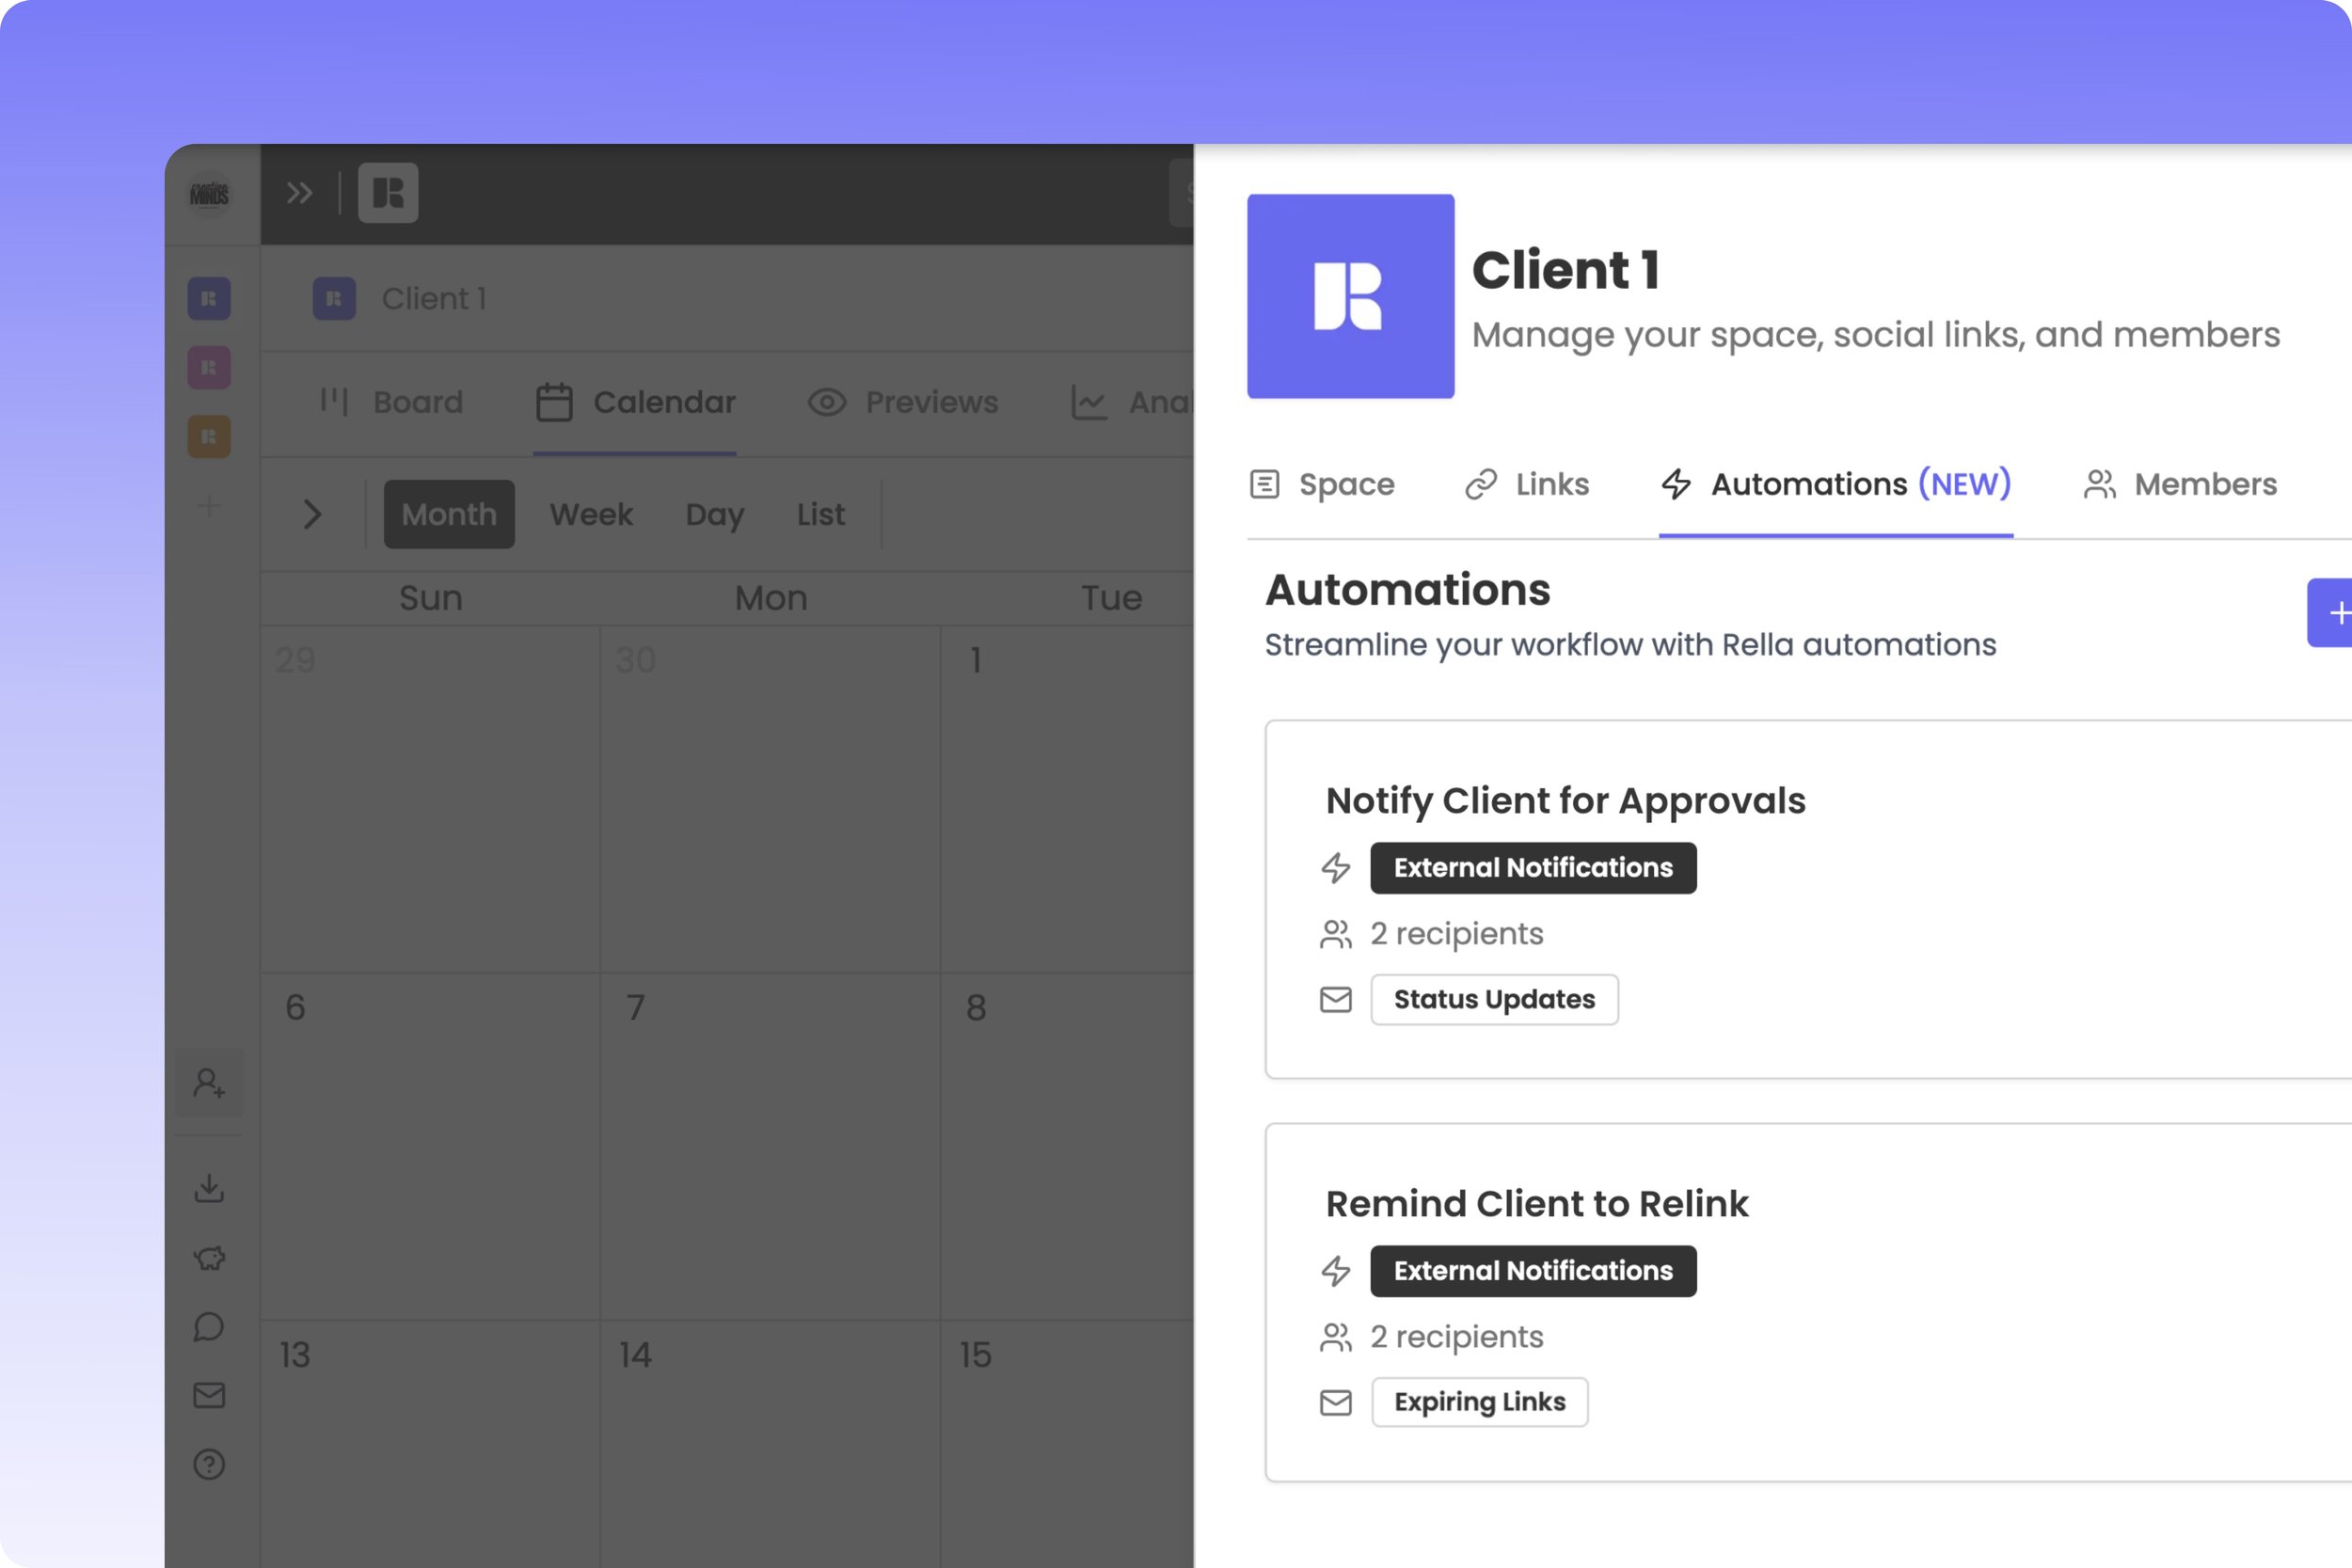Click 2 recipients under Notify Client for Approvals
The image size is (2352, 1568).
click(x=1456, y=933)
